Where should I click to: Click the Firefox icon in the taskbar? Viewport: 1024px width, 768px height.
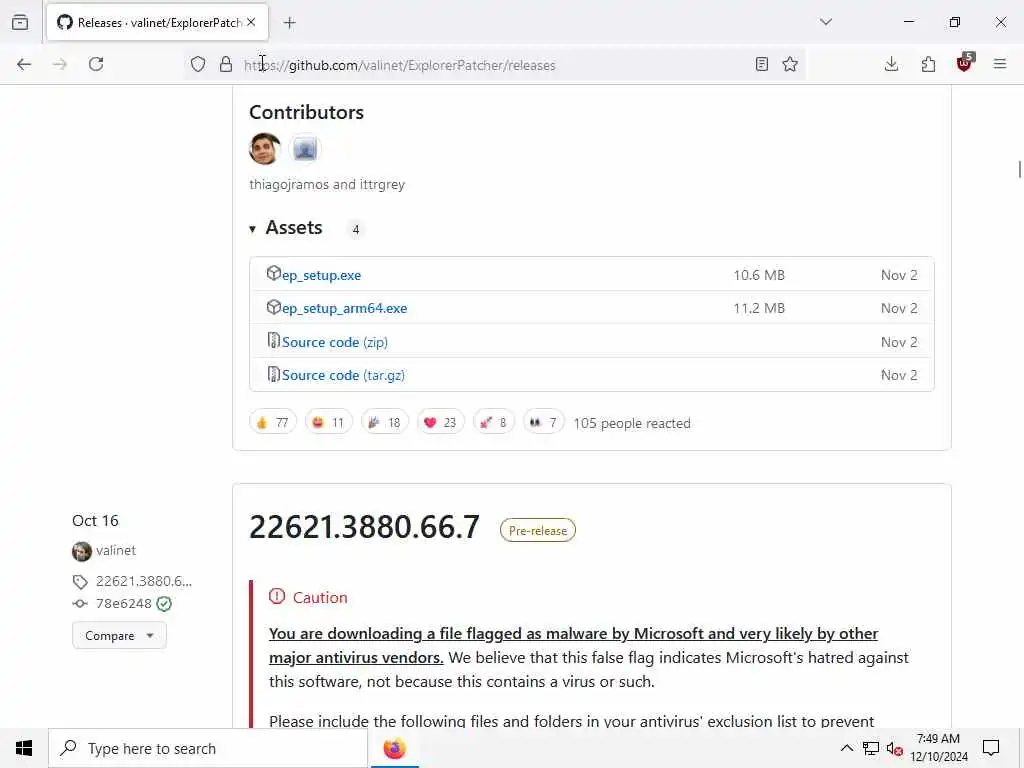pyautogui.click(x=394, y=748)
